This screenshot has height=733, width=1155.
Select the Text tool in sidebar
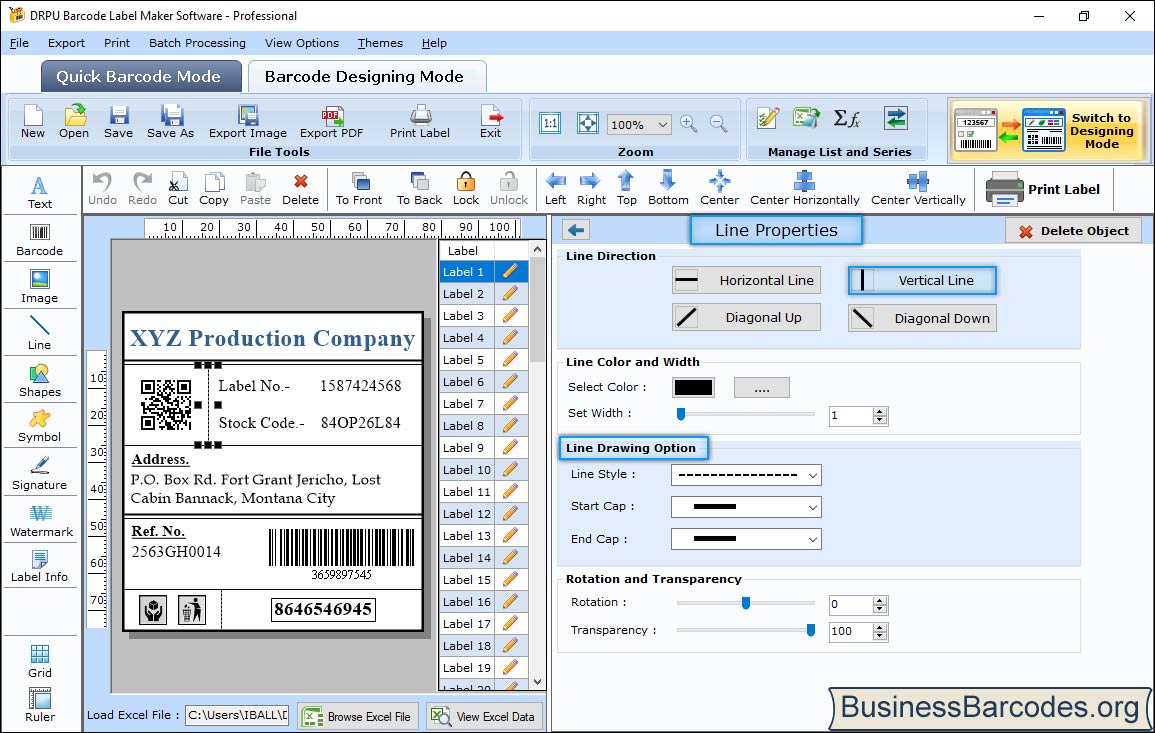40,192
